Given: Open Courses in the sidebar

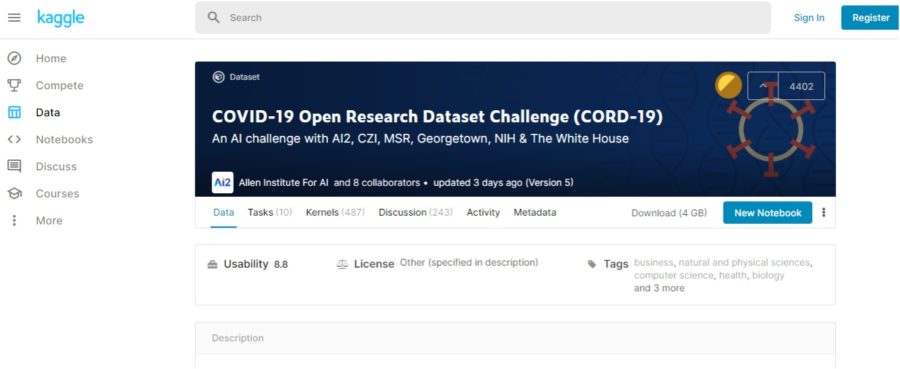Looking at the screenshot, I should pyautogui.click(x=57, y=193).
